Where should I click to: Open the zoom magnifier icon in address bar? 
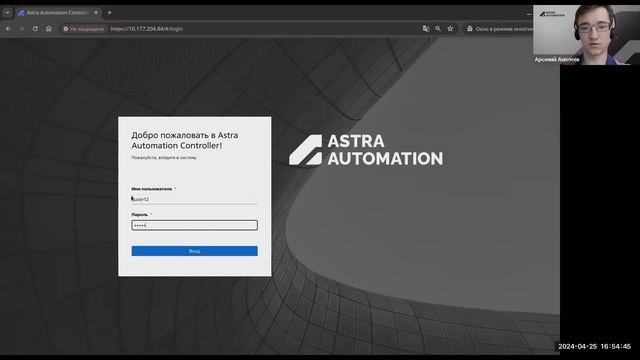click(x=438, y=29)
